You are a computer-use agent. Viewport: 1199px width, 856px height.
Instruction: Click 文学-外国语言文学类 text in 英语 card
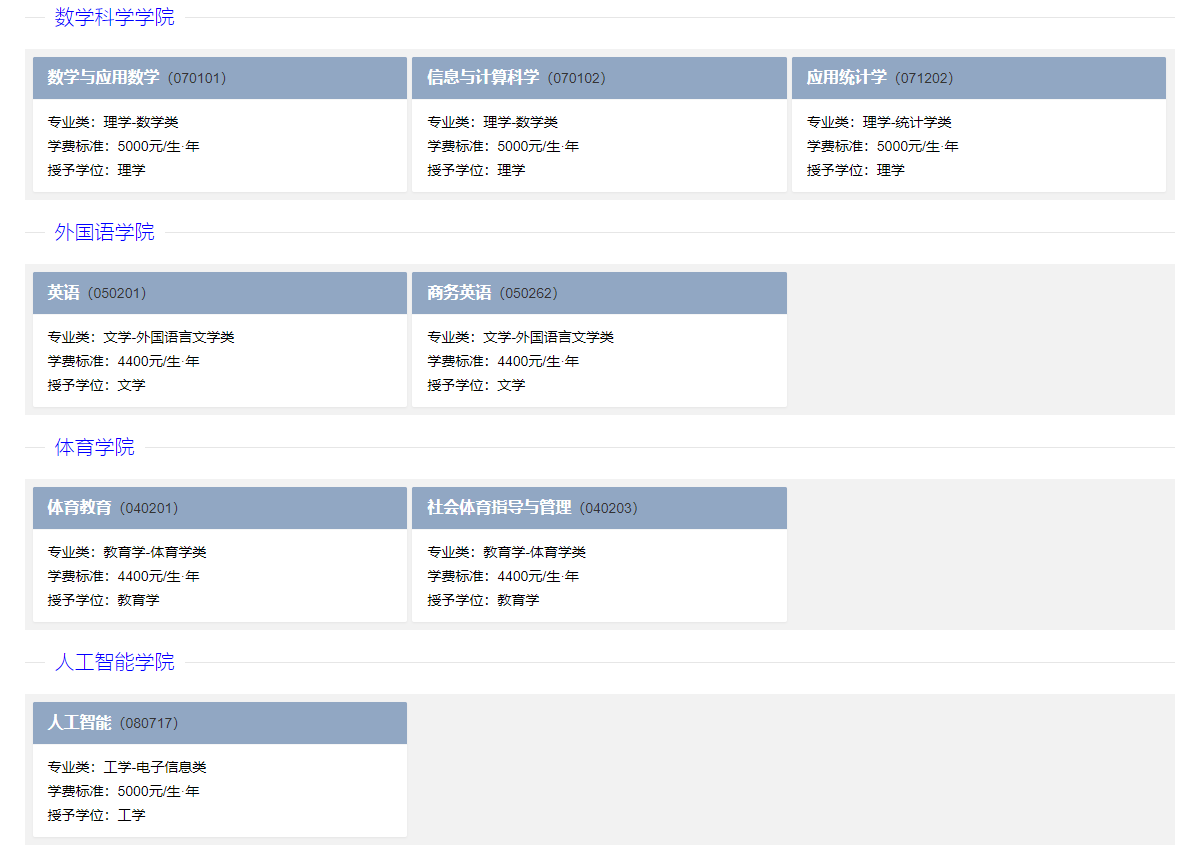click(x=169, y=337)
